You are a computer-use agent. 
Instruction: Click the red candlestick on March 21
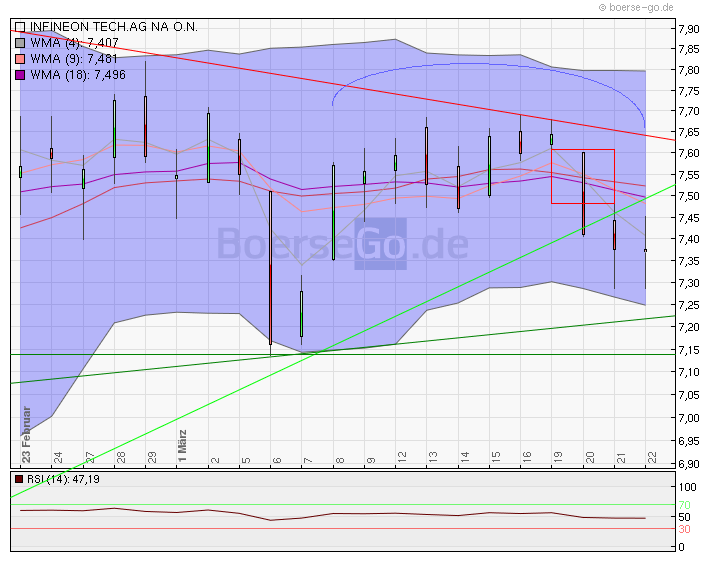[614, 235]
